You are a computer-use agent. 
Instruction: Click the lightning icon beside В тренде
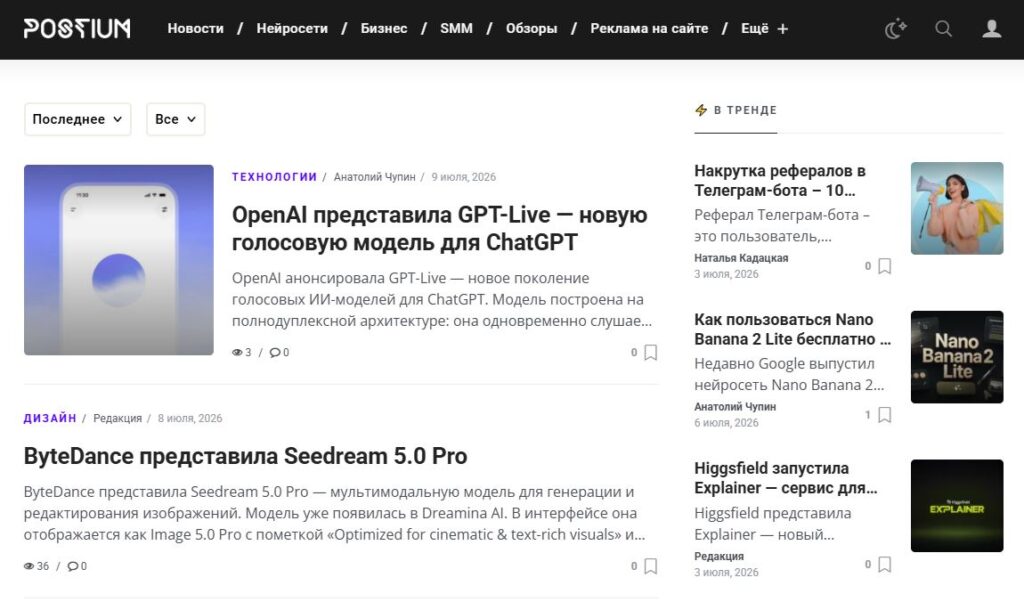[701, 110]
